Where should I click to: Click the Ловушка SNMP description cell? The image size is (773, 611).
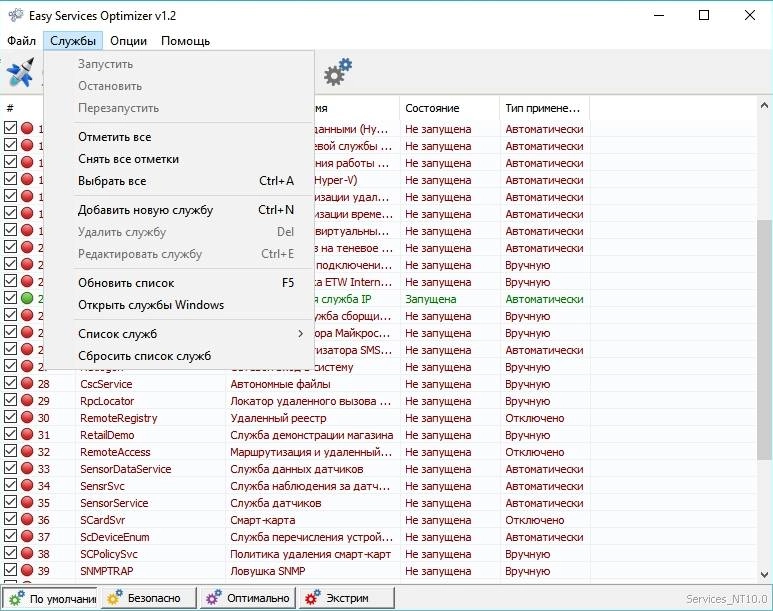tap(268, 571)
